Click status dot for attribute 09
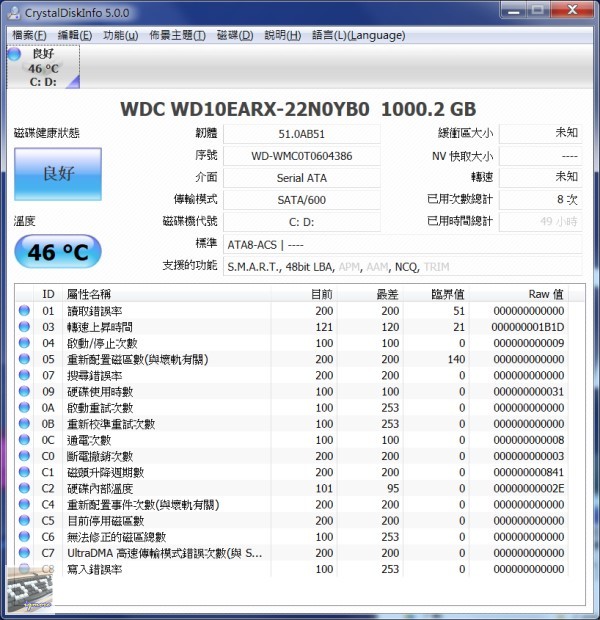Image resolution: width=600 pixels, height=620 pixels. coord(24,391)
